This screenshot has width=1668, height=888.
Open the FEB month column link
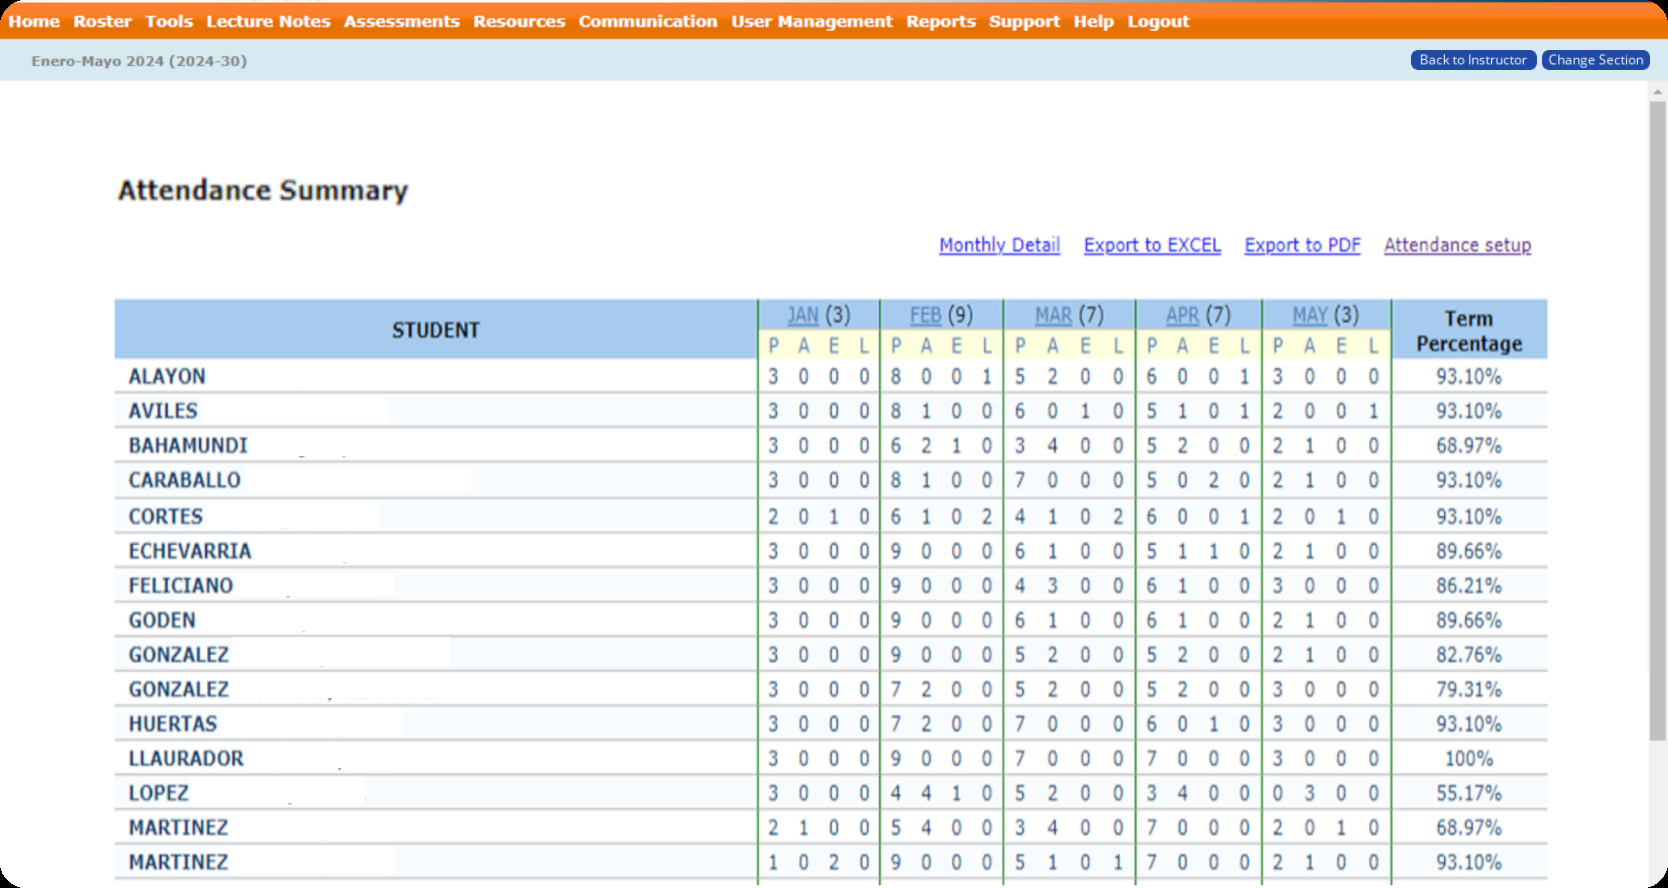(x=925, y=315)
